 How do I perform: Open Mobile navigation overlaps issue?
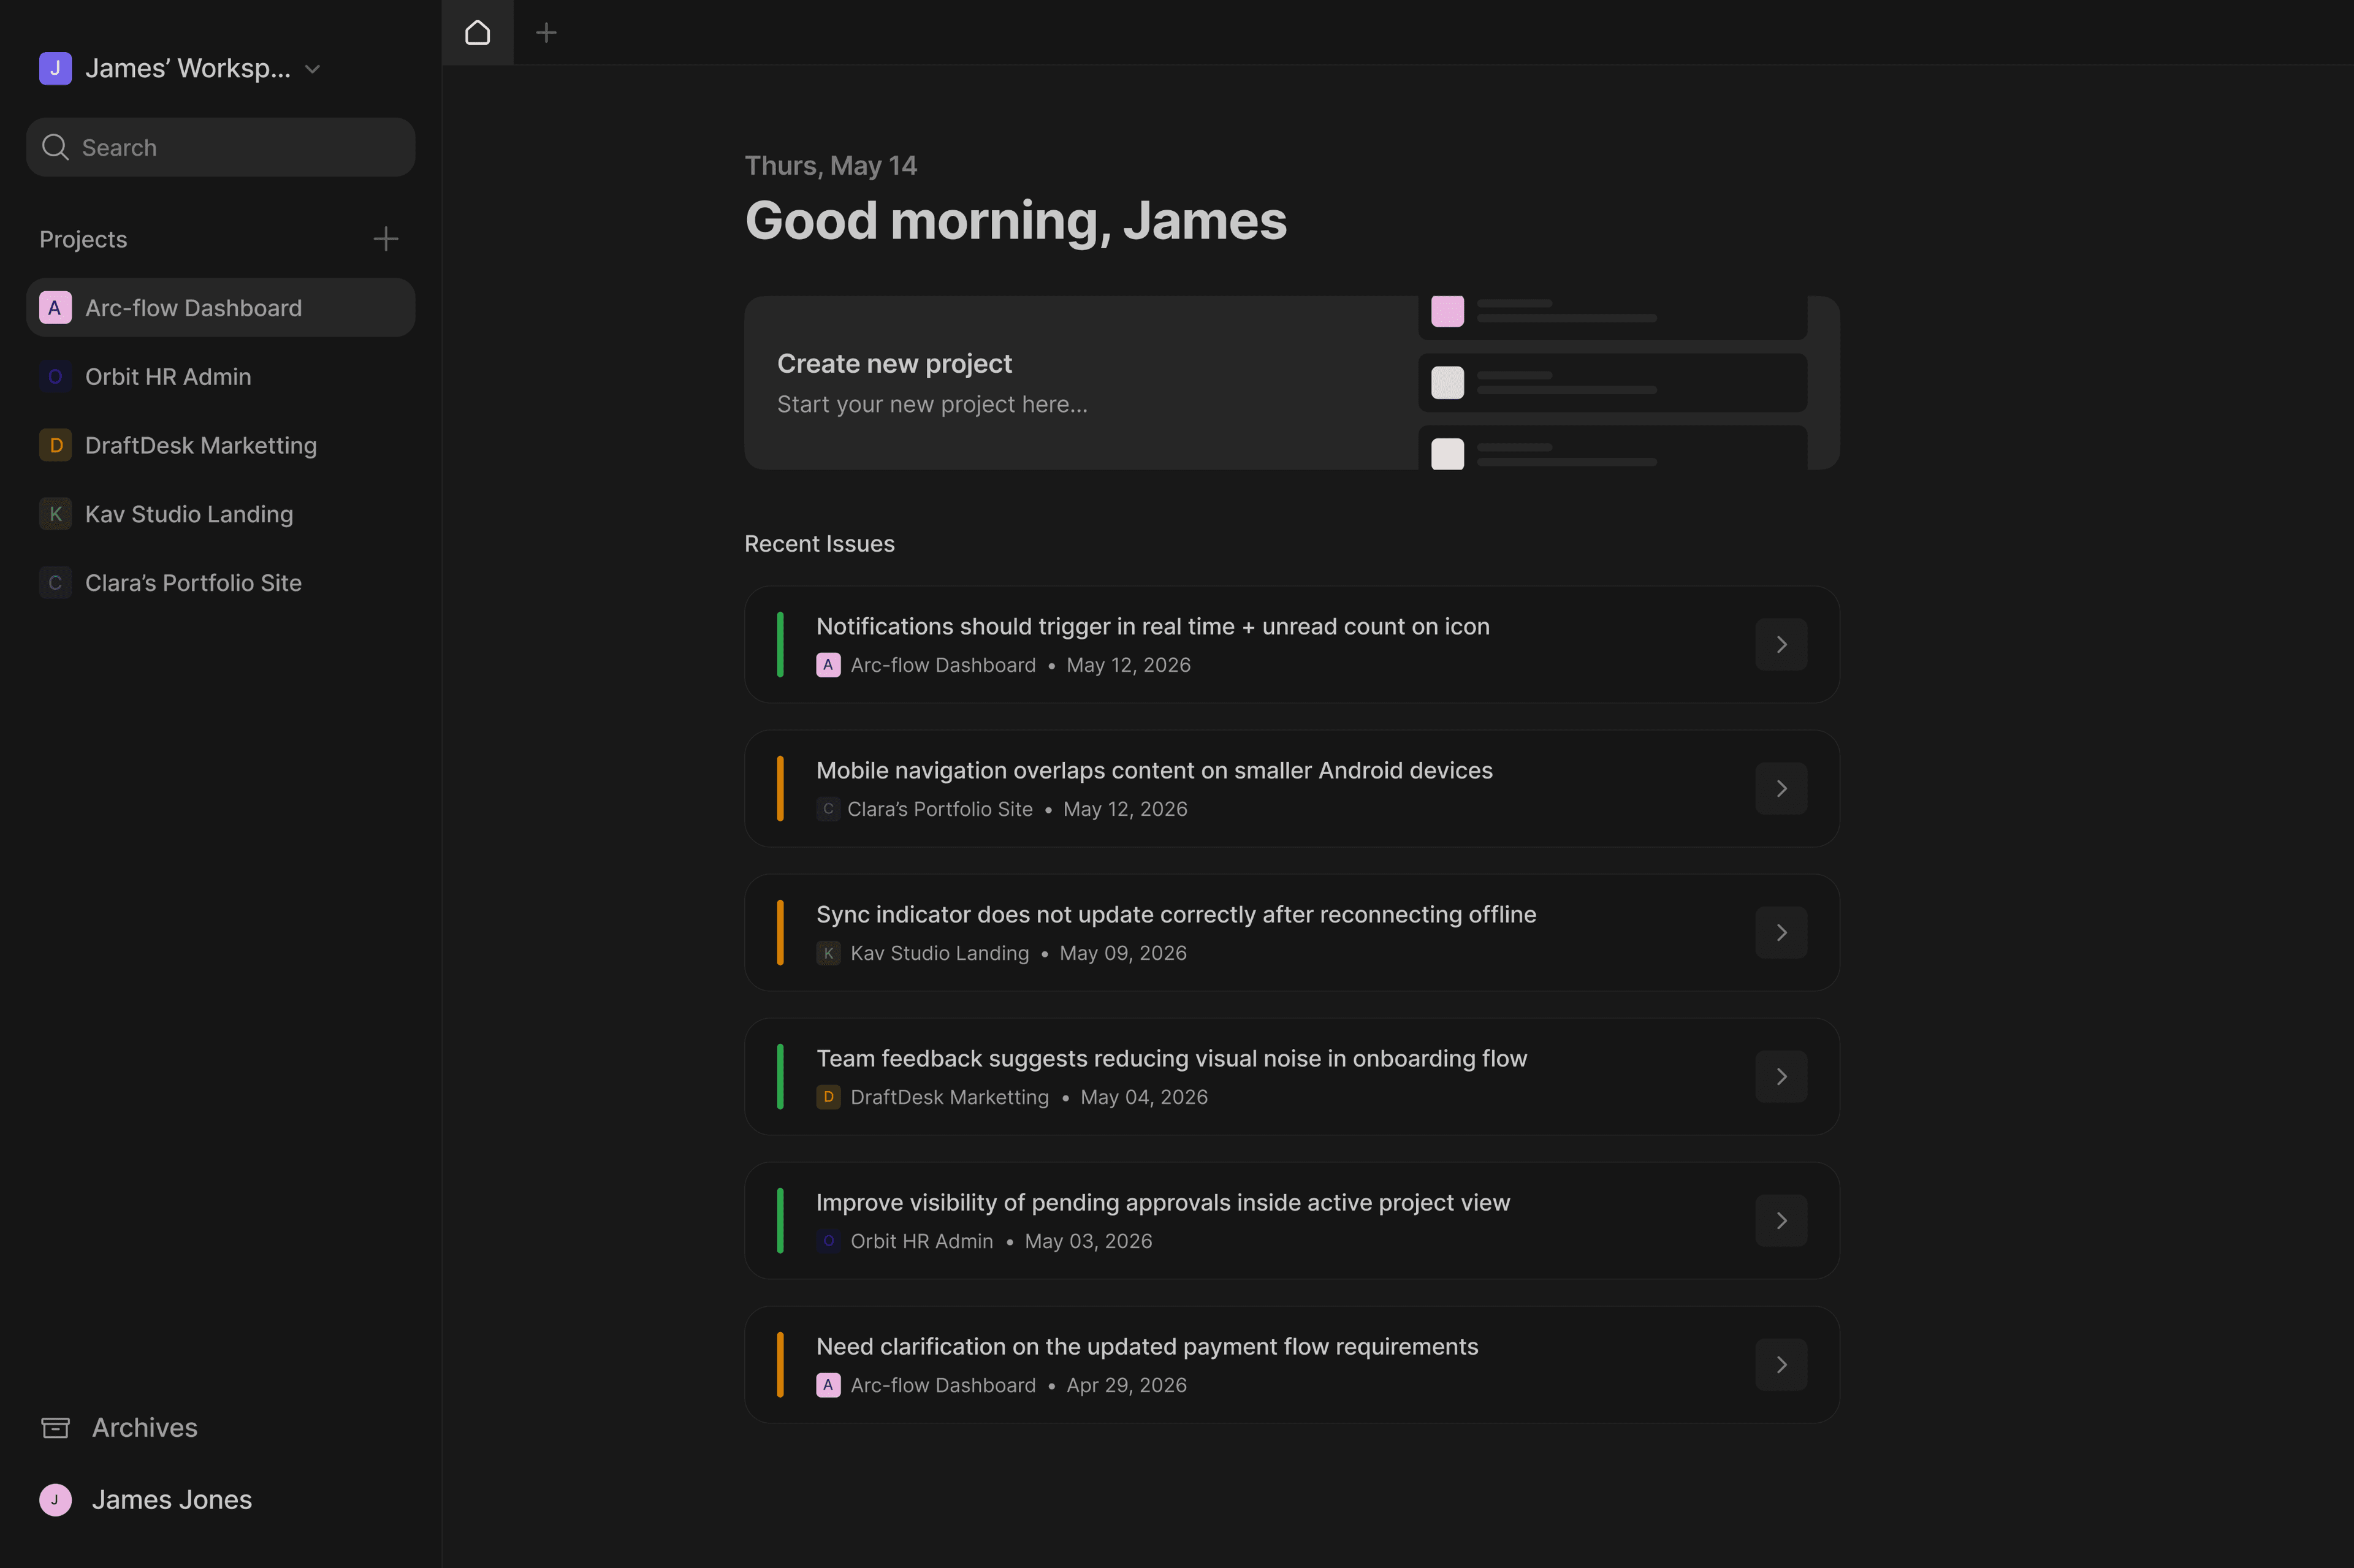tap(1291, 788)
